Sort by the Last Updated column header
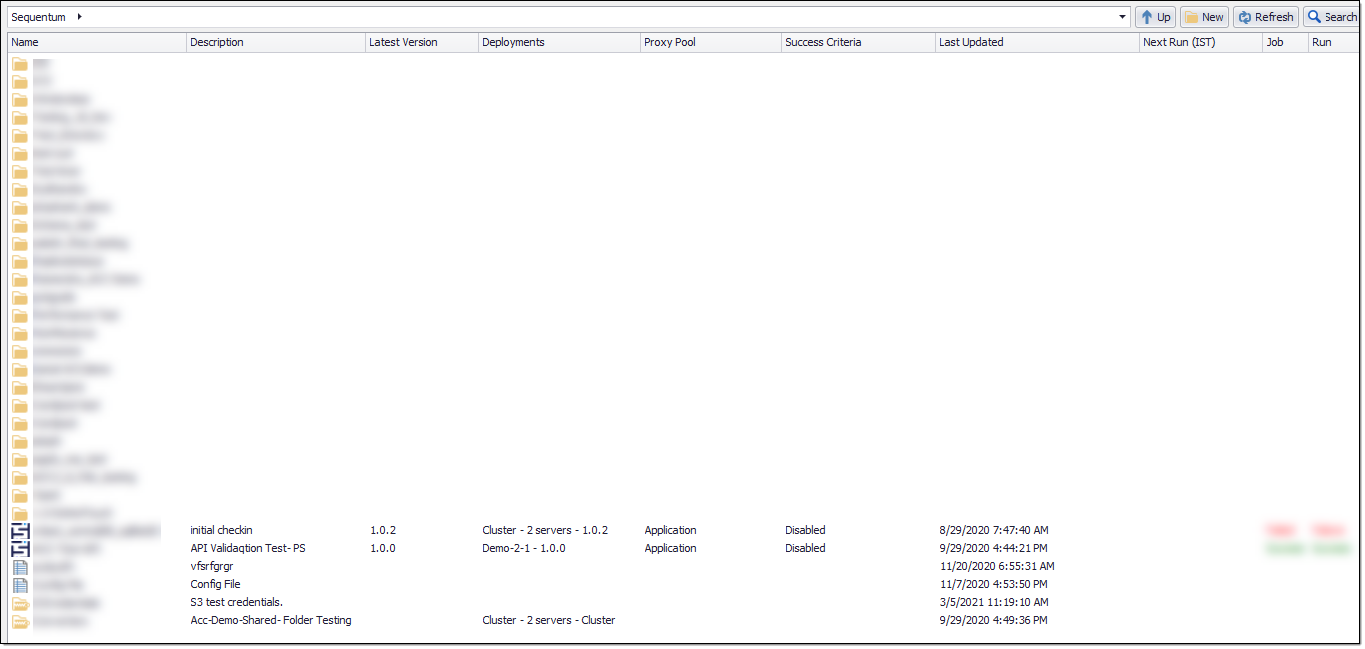The height and width of the screenshot is (649, 1365). 971,42
